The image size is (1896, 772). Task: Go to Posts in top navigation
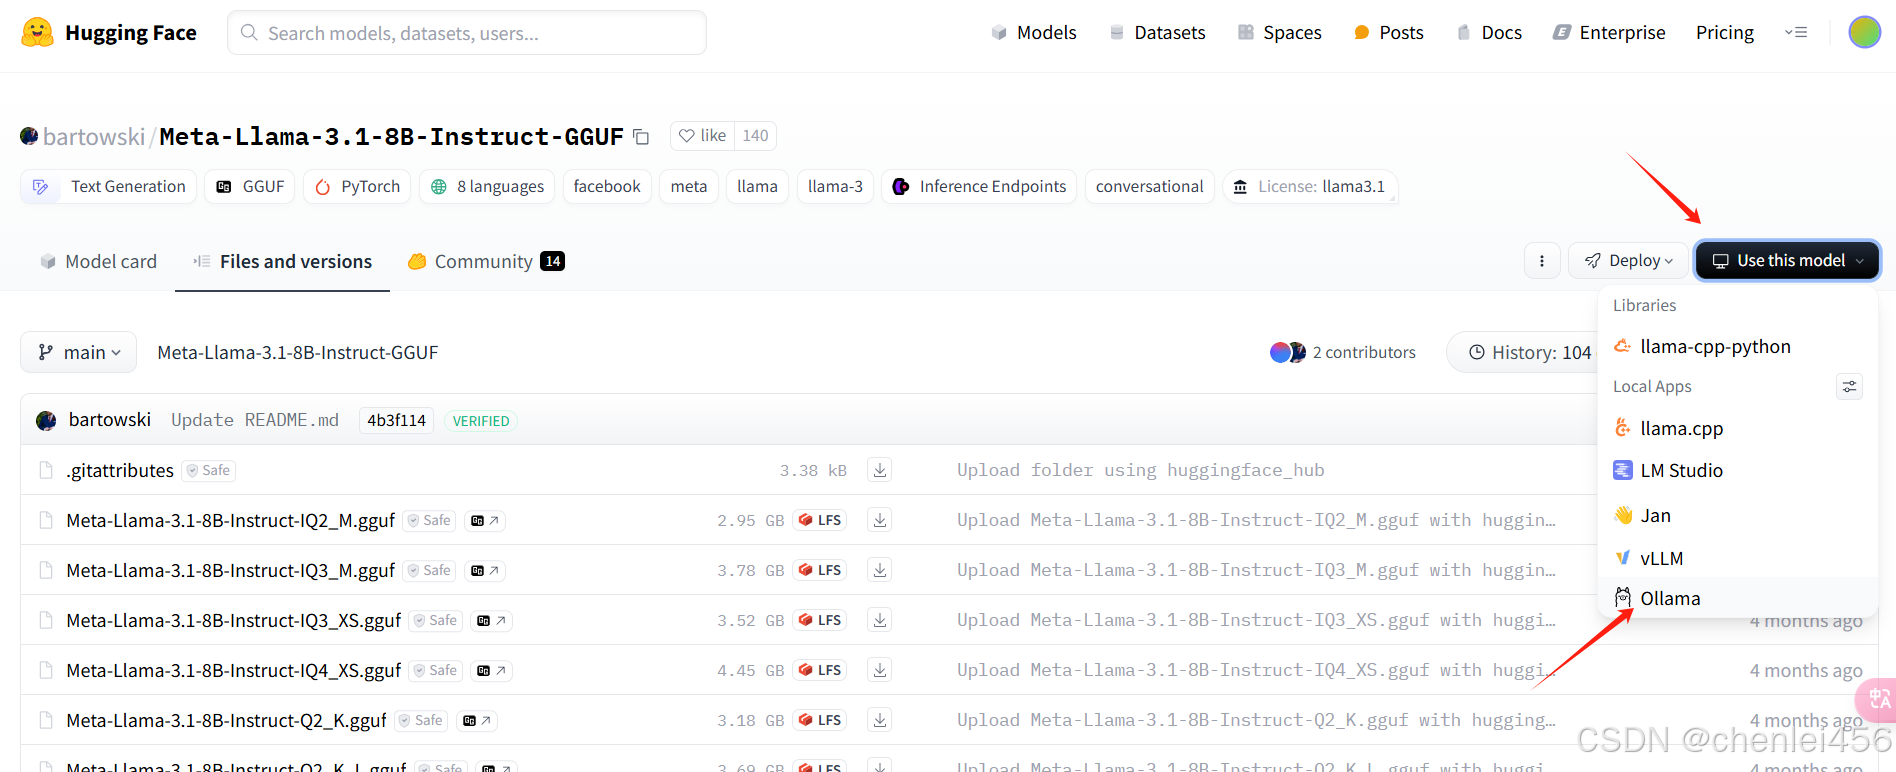(x=1388, y=33)
